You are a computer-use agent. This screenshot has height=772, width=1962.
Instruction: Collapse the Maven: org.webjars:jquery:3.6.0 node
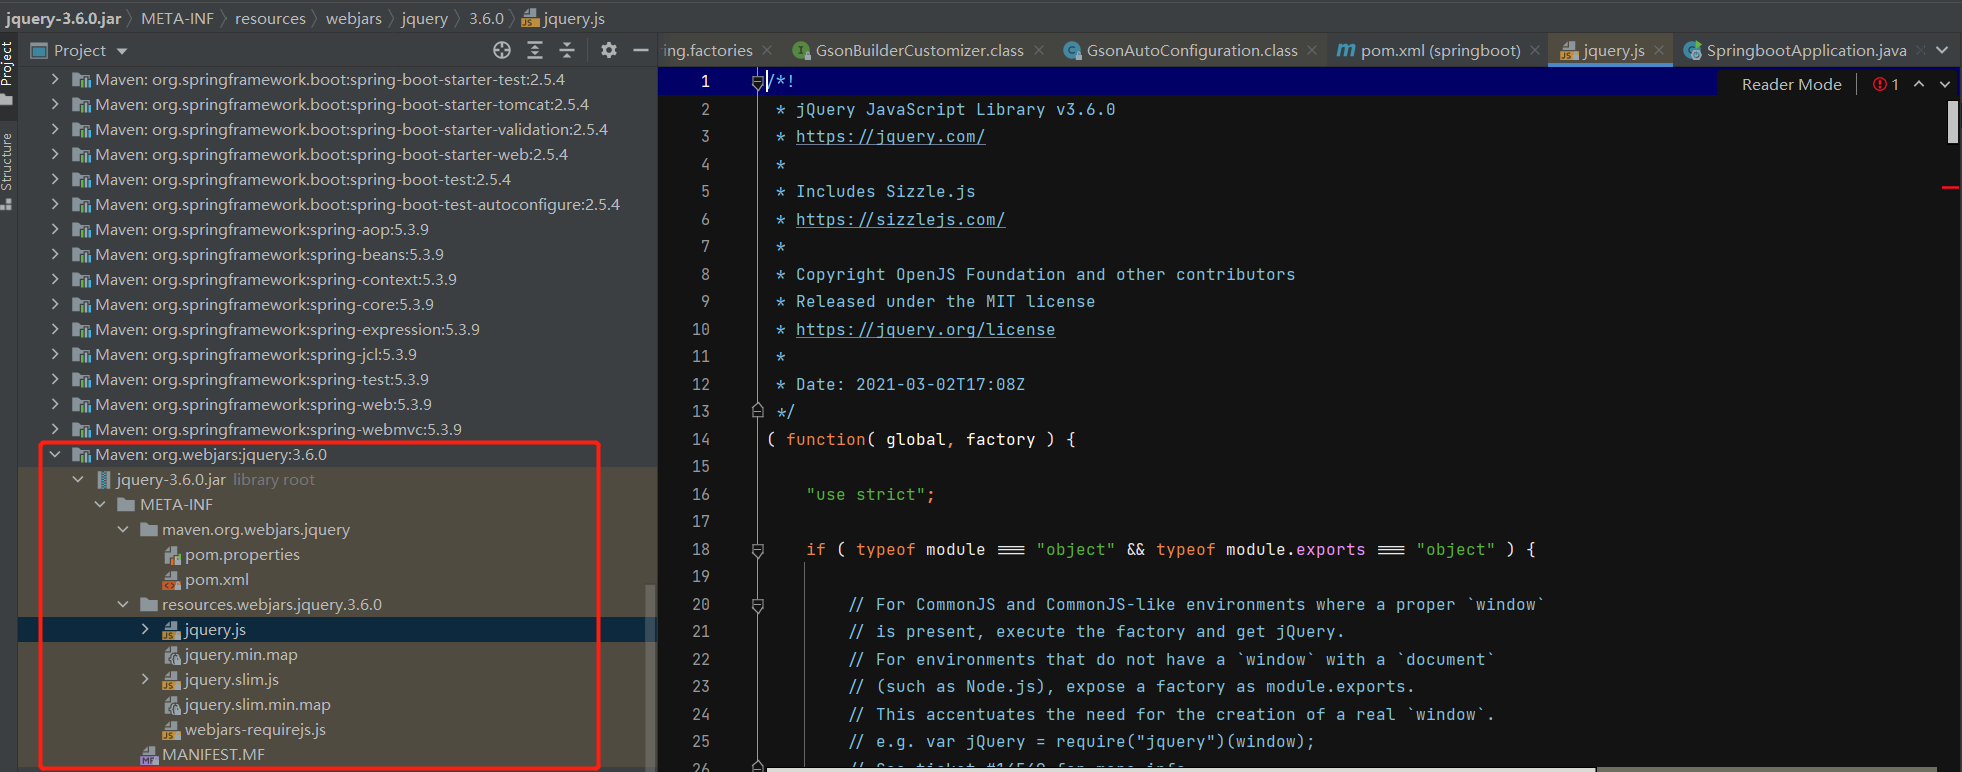pos(55,455)
